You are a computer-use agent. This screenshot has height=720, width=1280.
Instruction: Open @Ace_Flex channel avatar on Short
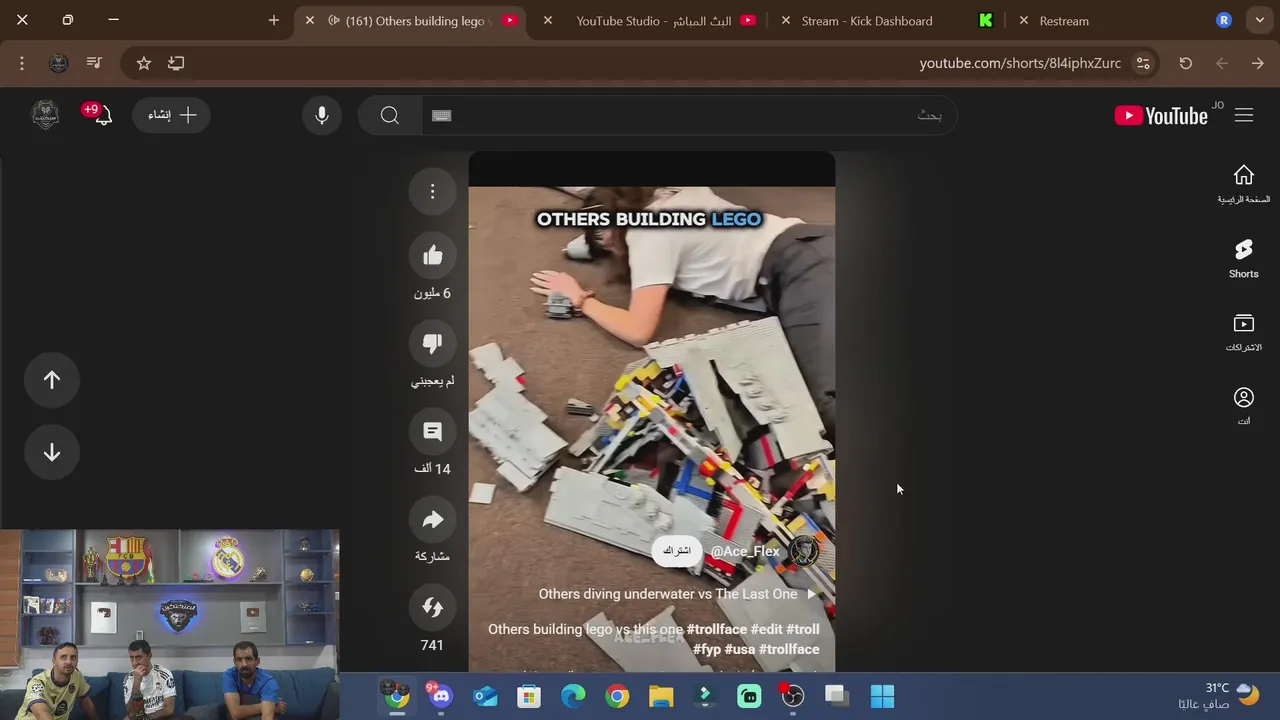pos(804,551)
